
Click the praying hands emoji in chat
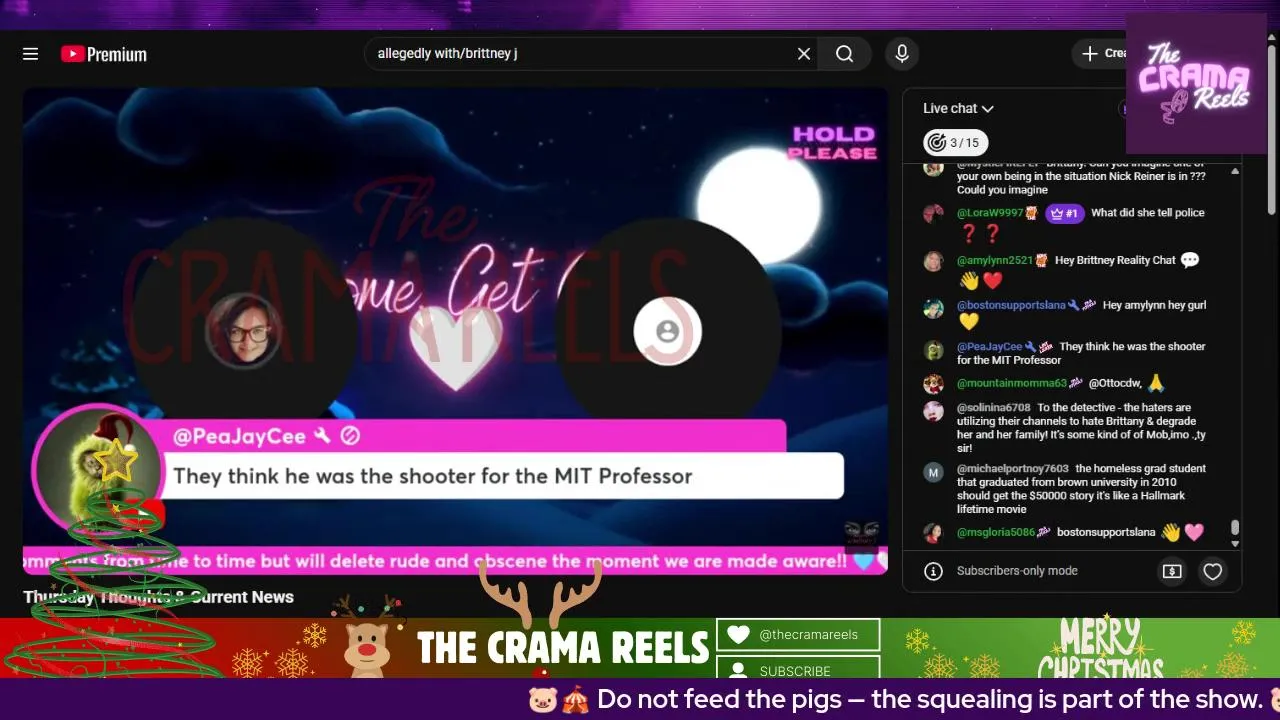pyautogui.click(x=1156, y=383)
